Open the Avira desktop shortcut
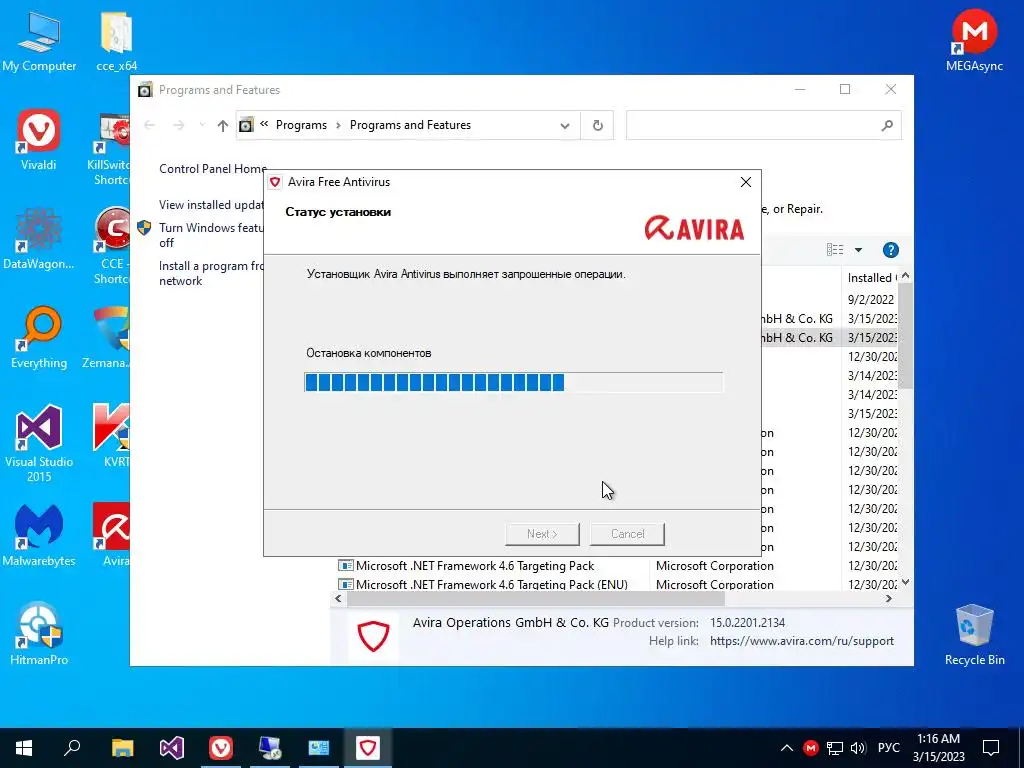 [x=112, y=536]
